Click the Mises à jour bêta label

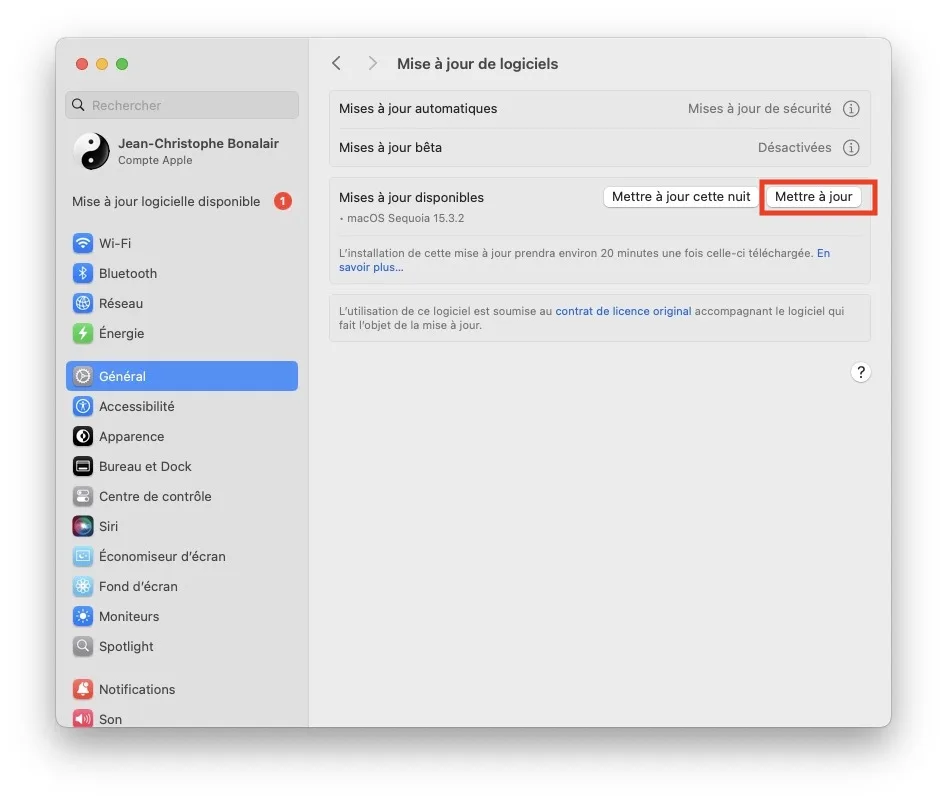click(x=390, y=147)
